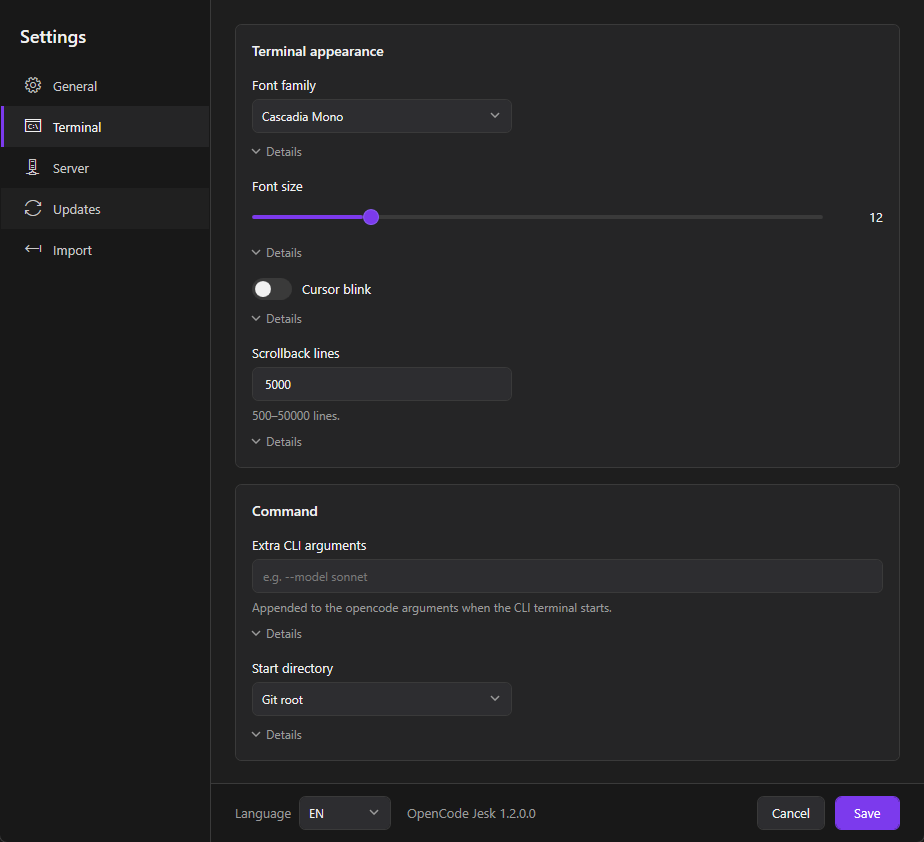924x842 pixels.
Task: Open the Language selector dropdown
Action: pyautogui.click(x=345, y=813)
